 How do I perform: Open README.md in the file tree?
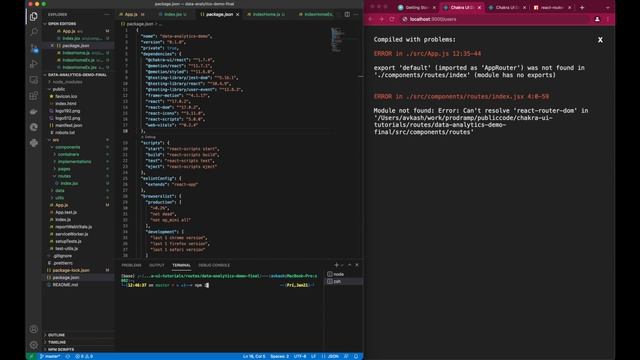pyautogui.click(x=65, y=284)
